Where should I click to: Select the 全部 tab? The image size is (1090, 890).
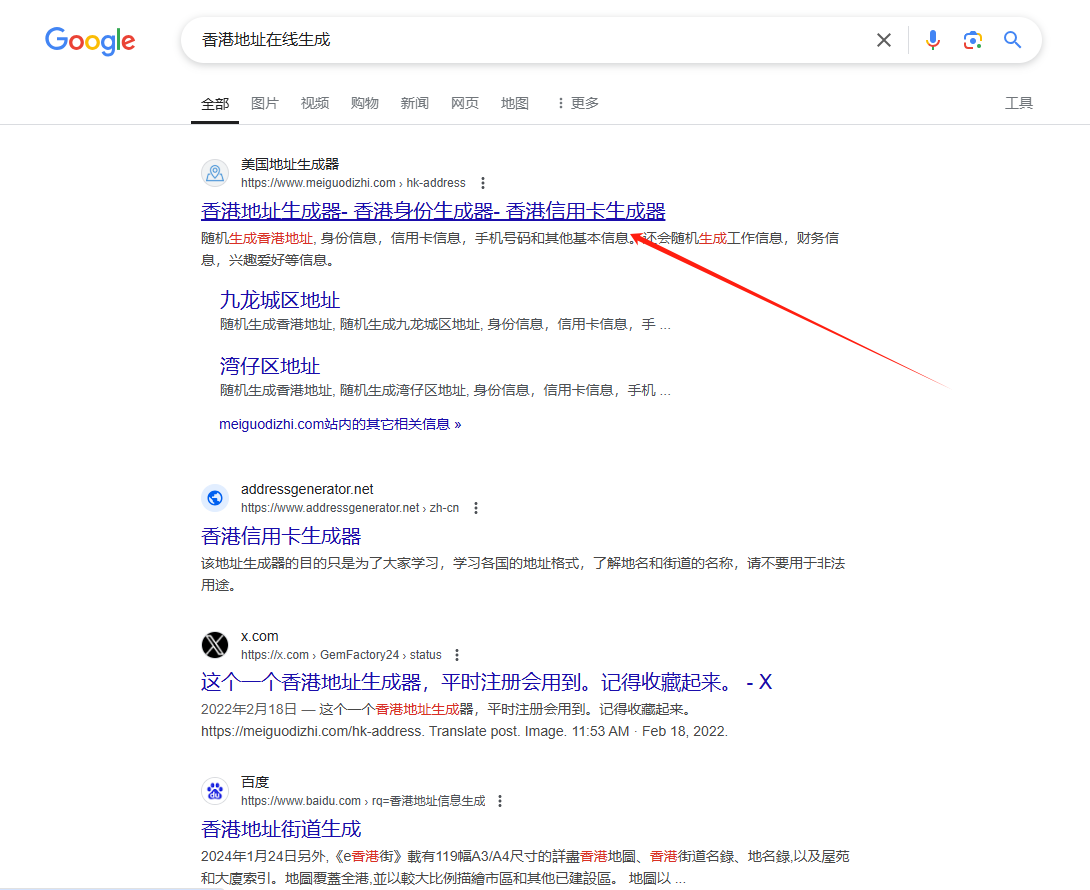tap(215, 104)
